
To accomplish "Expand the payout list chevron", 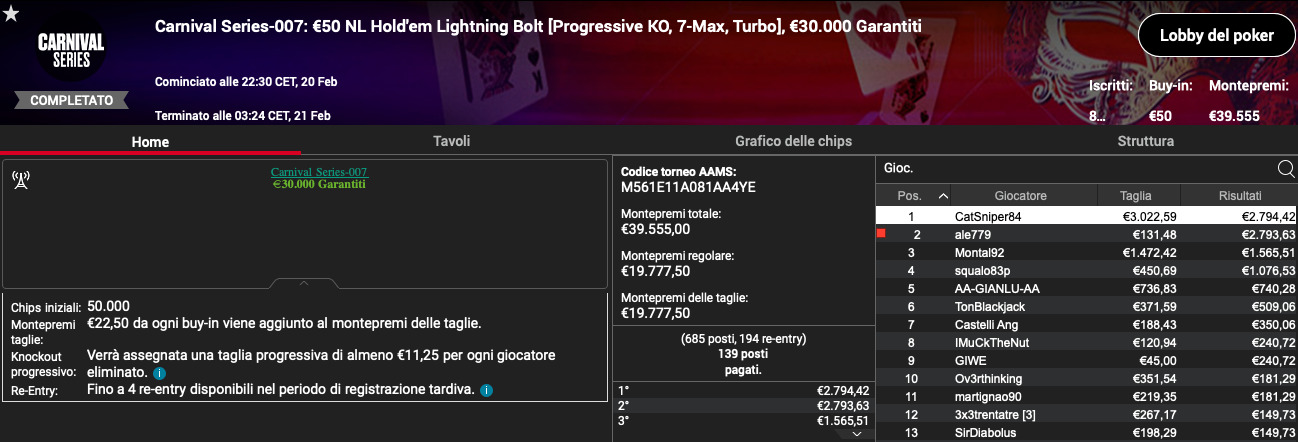I will click(x=857, y=434).
